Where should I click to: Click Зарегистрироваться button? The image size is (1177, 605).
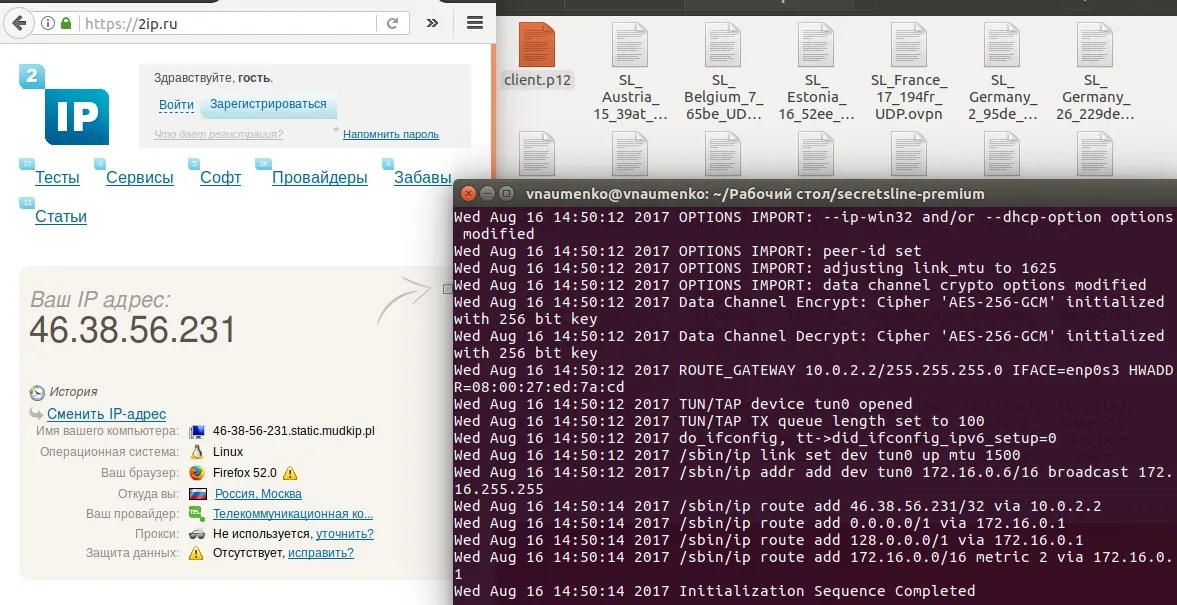click(268, 104)
